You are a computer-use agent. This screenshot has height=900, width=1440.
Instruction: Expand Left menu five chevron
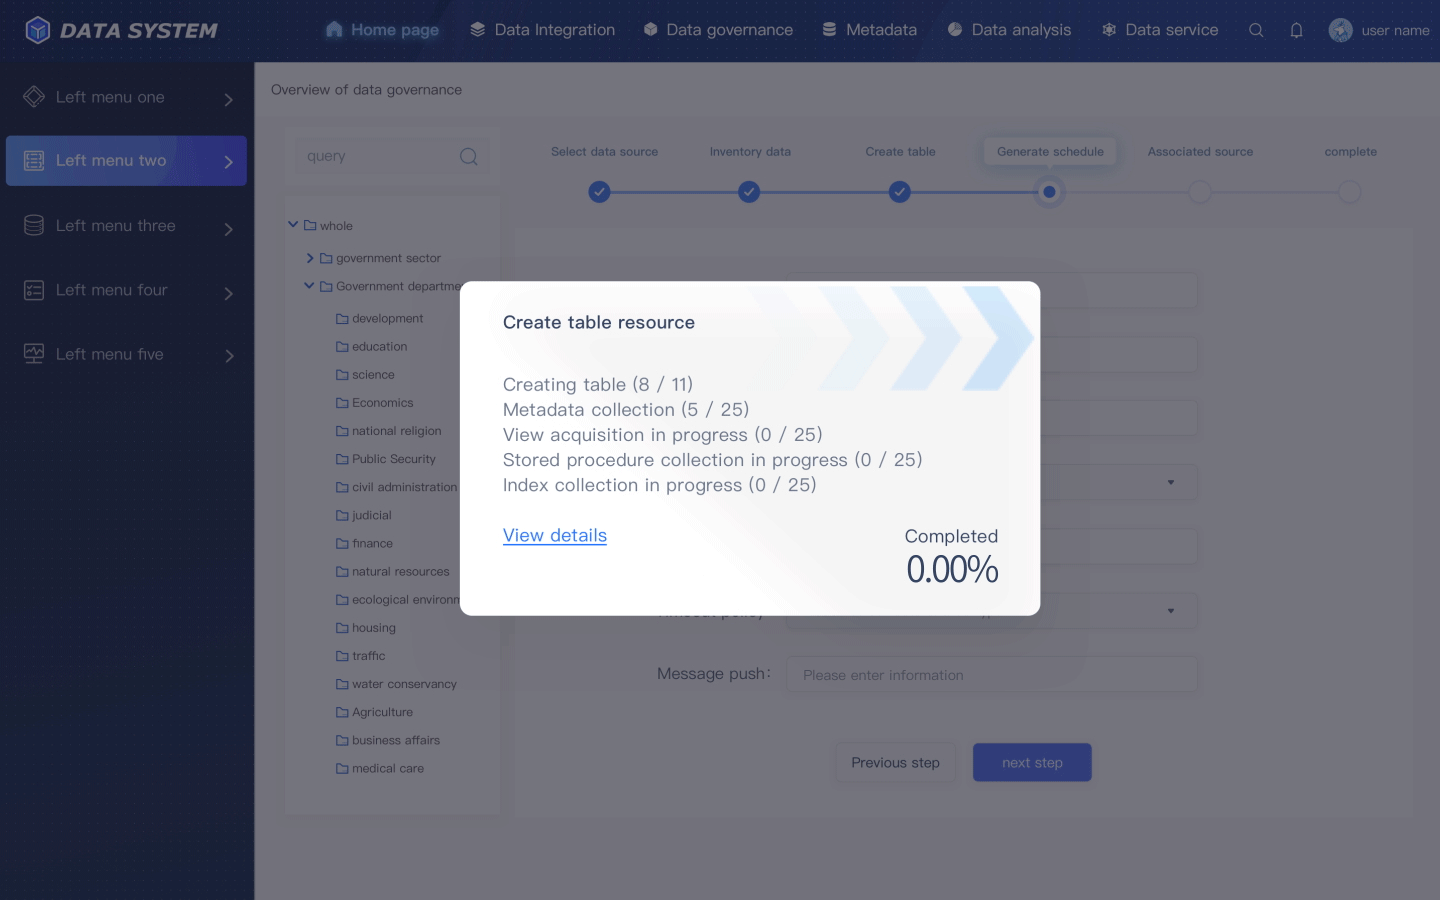pos(228,356)
